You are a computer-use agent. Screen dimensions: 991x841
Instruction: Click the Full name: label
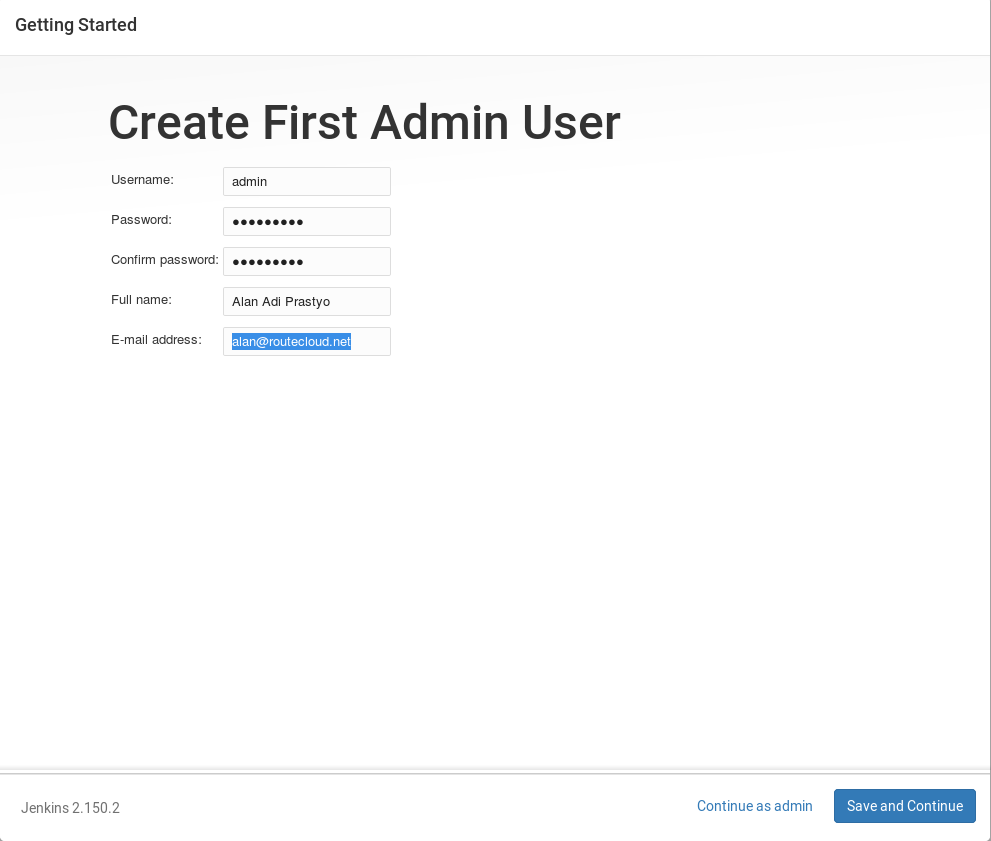coord(142,299)
